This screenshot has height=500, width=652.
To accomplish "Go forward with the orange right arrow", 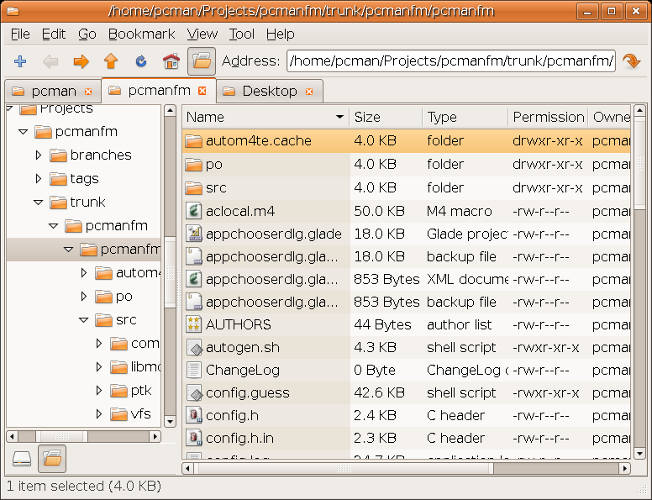I will [x=81, y=61].
